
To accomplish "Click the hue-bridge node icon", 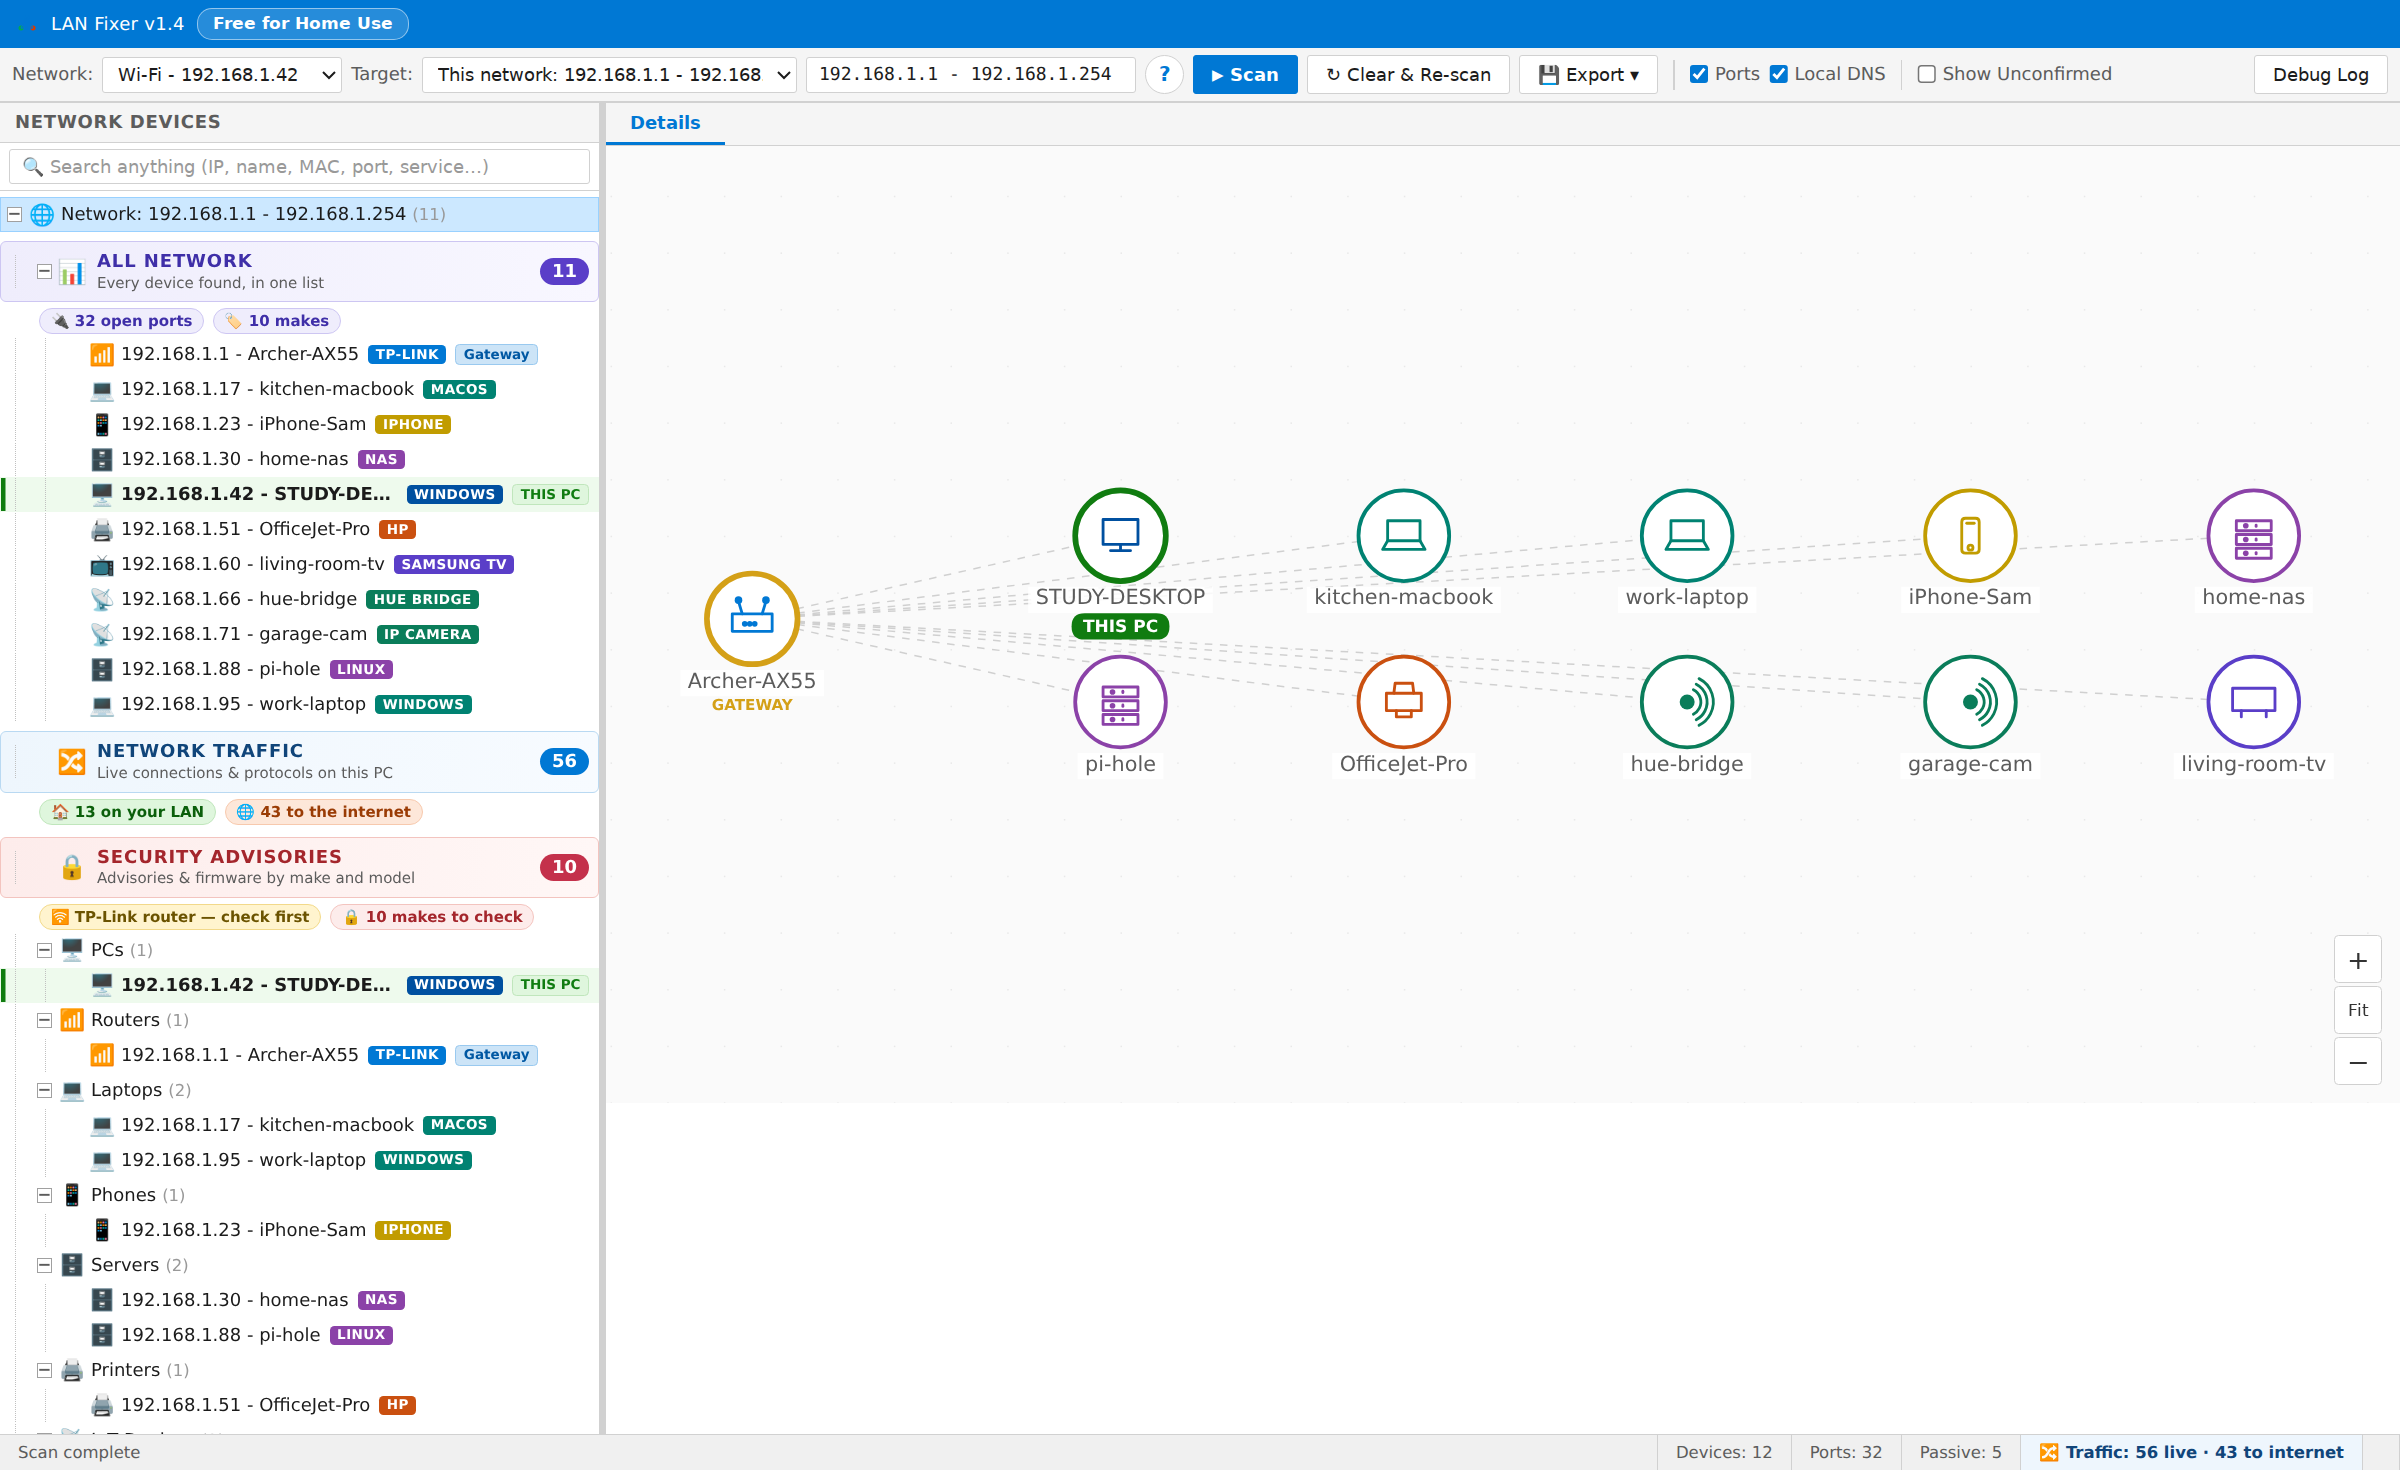I will (x=1686, y=702).
